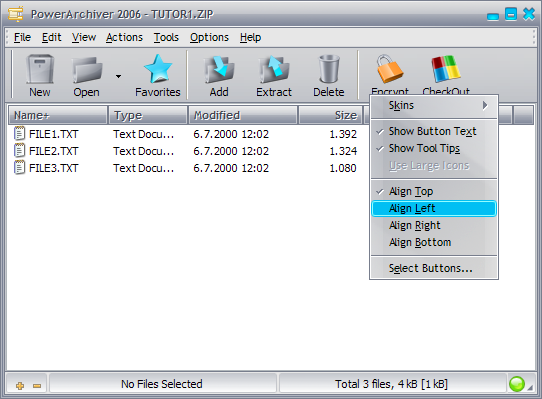Open the Actions menu
This screenshot has width=542, height=399.
(124, 37)
